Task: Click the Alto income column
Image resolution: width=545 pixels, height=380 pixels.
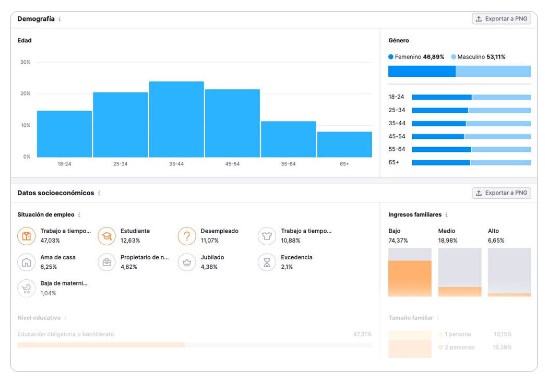Action: [509, 272]
